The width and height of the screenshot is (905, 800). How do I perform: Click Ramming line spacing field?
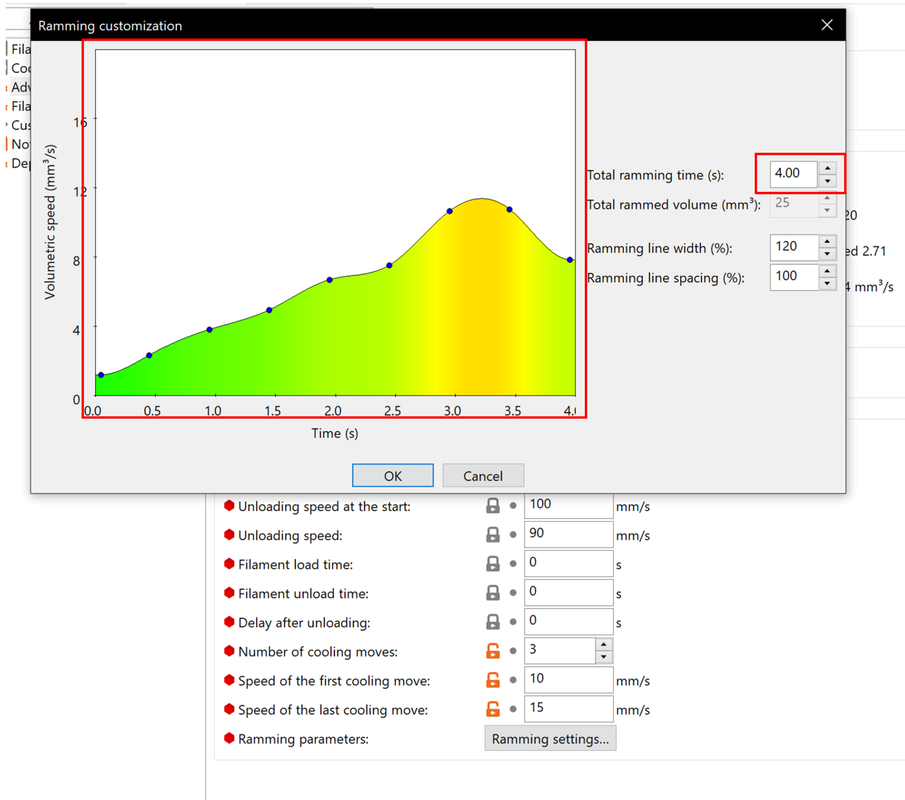[x=794, y=276]
